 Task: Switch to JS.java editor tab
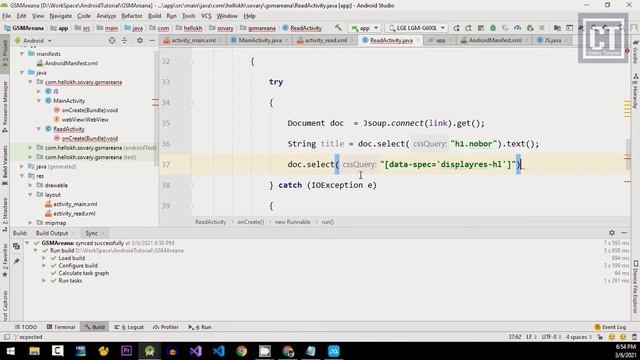pyautogui.click(x=553, y=40)
